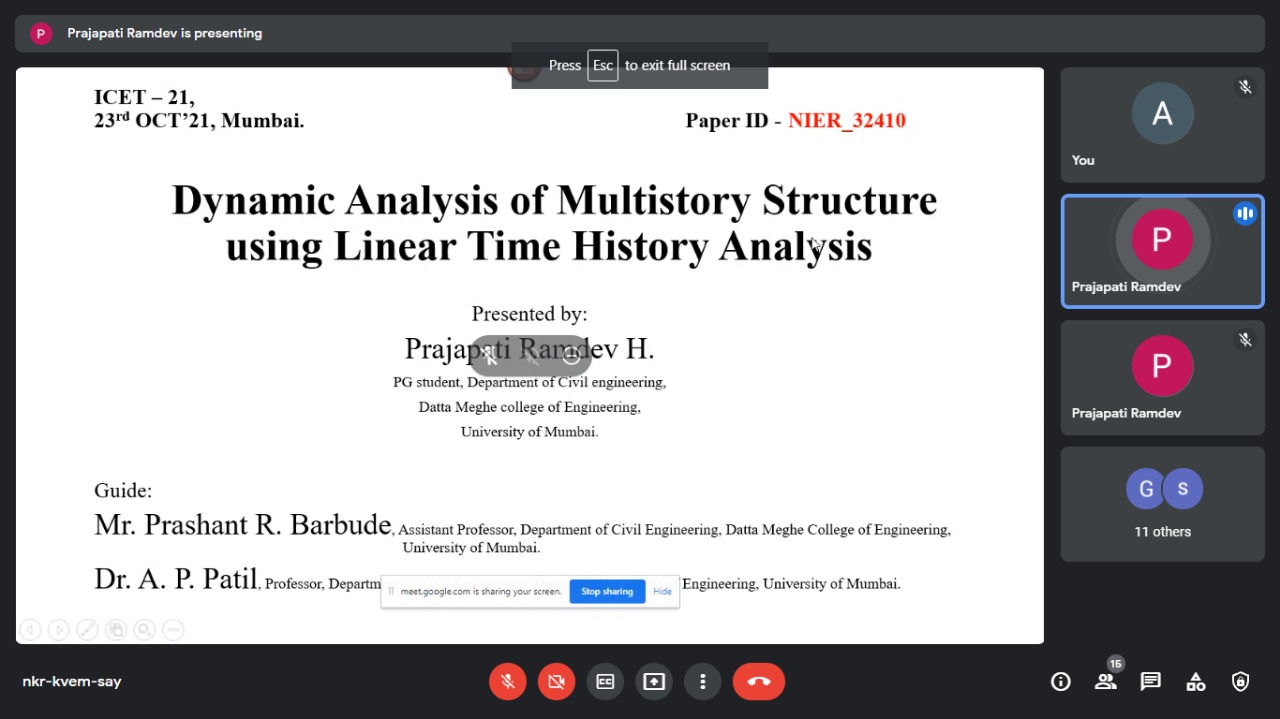Viewport: 1280px width, 719px height.
Task: Open the meeting details info icon
Action: [x=1061, y=682]
